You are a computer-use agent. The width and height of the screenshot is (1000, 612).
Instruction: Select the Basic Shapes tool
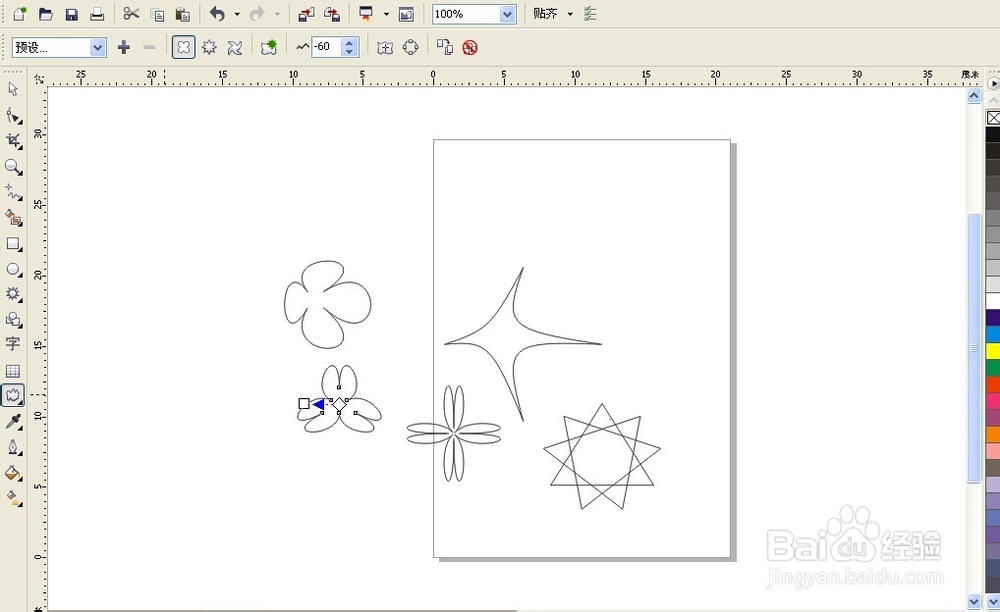pyautogui.click(x=13, y=319)
